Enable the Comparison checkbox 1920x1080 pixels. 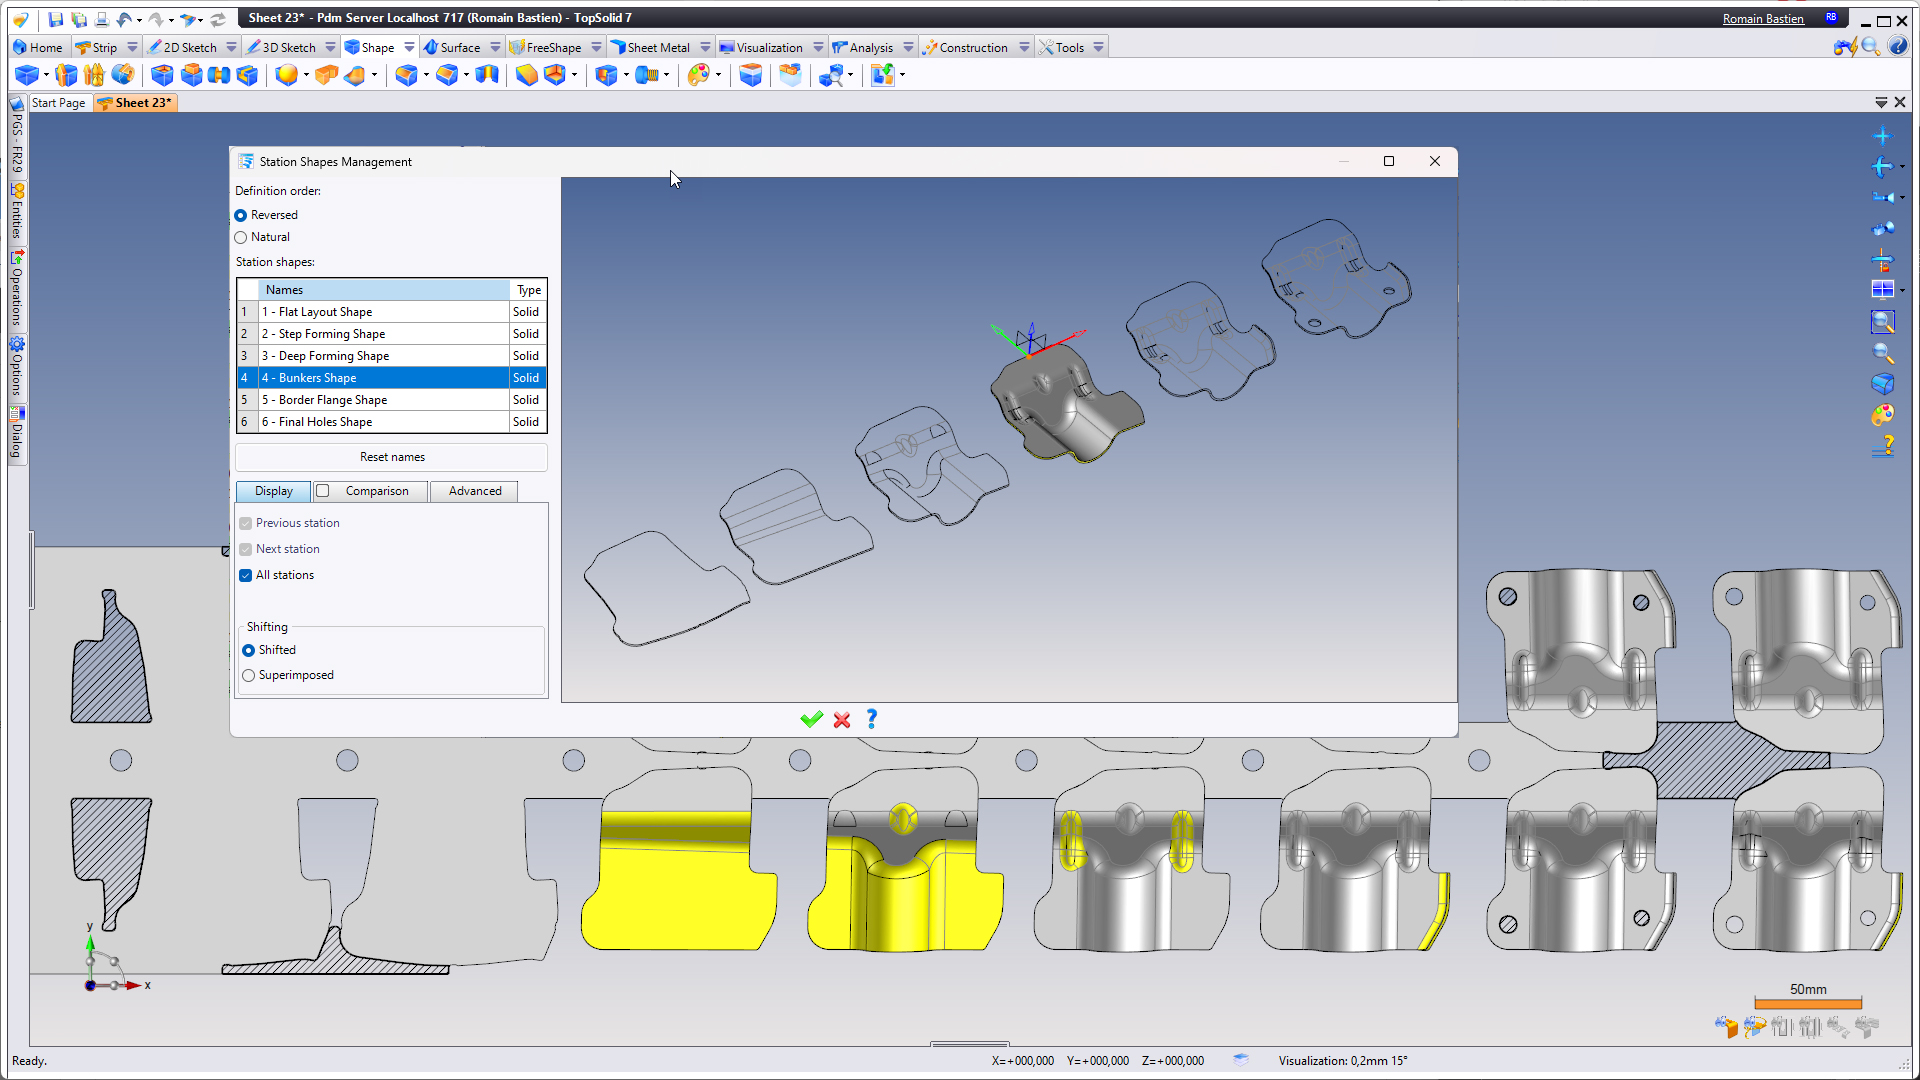[x=323, y=491]
